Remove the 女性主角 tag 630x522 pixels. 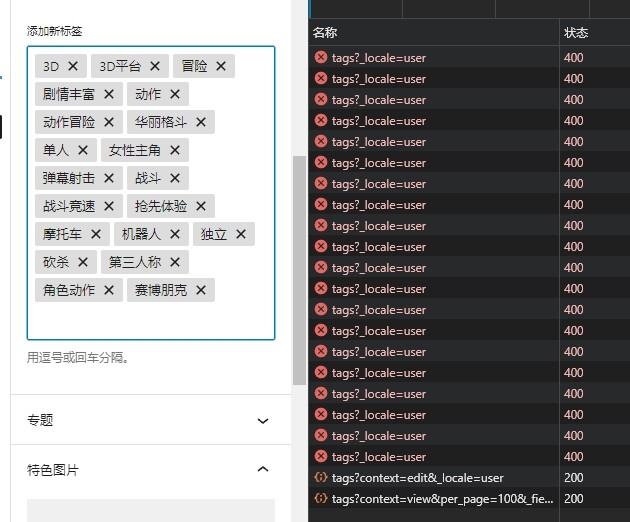click(x=174, y=151)
